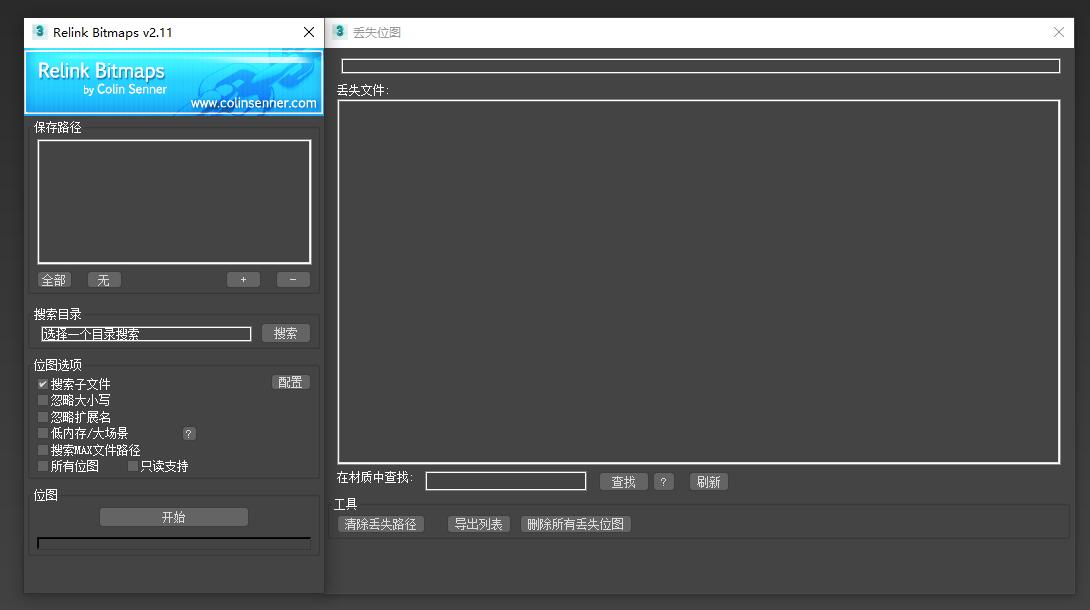Click the progress bar under 开始
The height and width of the screenshot is (610, 1090).
174,543
